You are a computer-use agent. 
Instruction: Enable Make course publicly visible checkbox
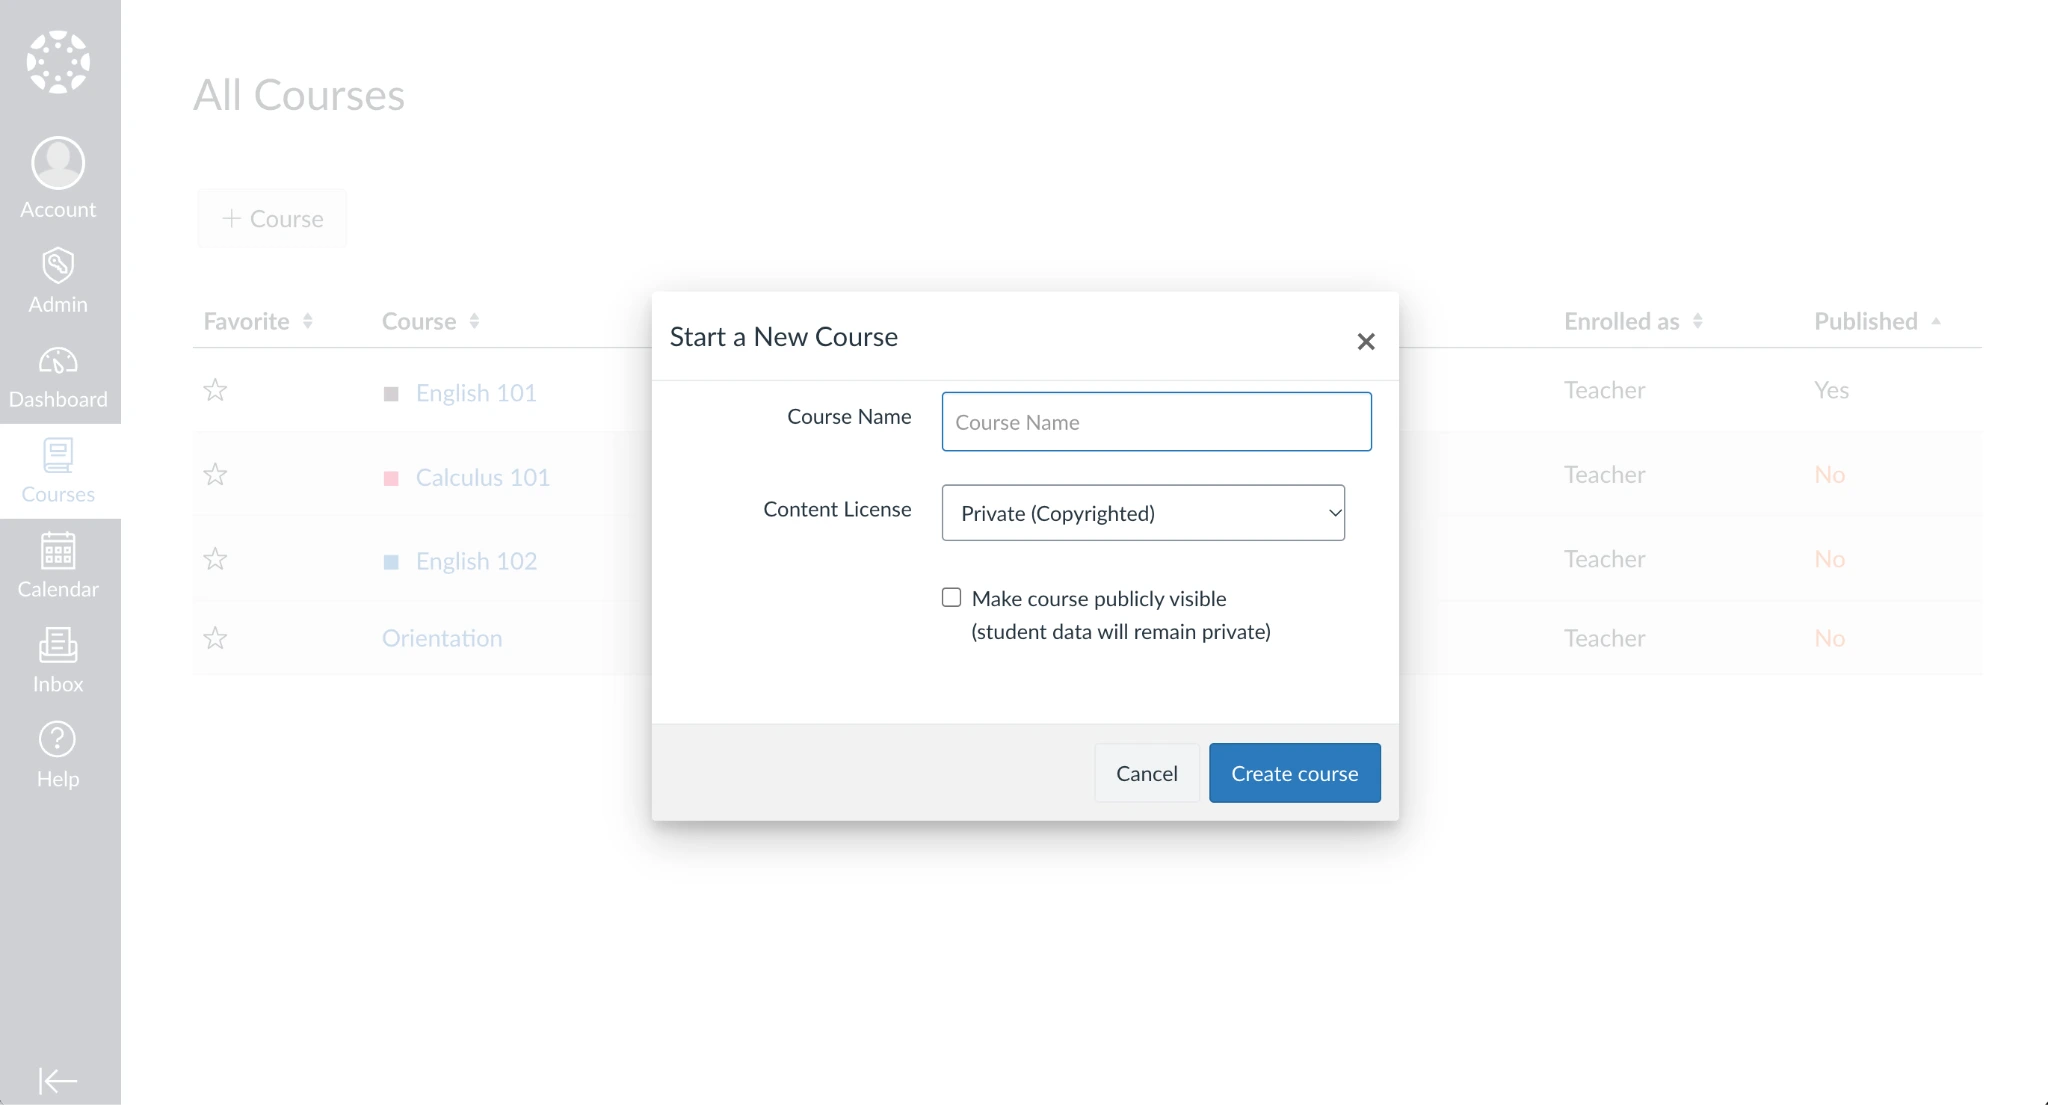(951, 597)
